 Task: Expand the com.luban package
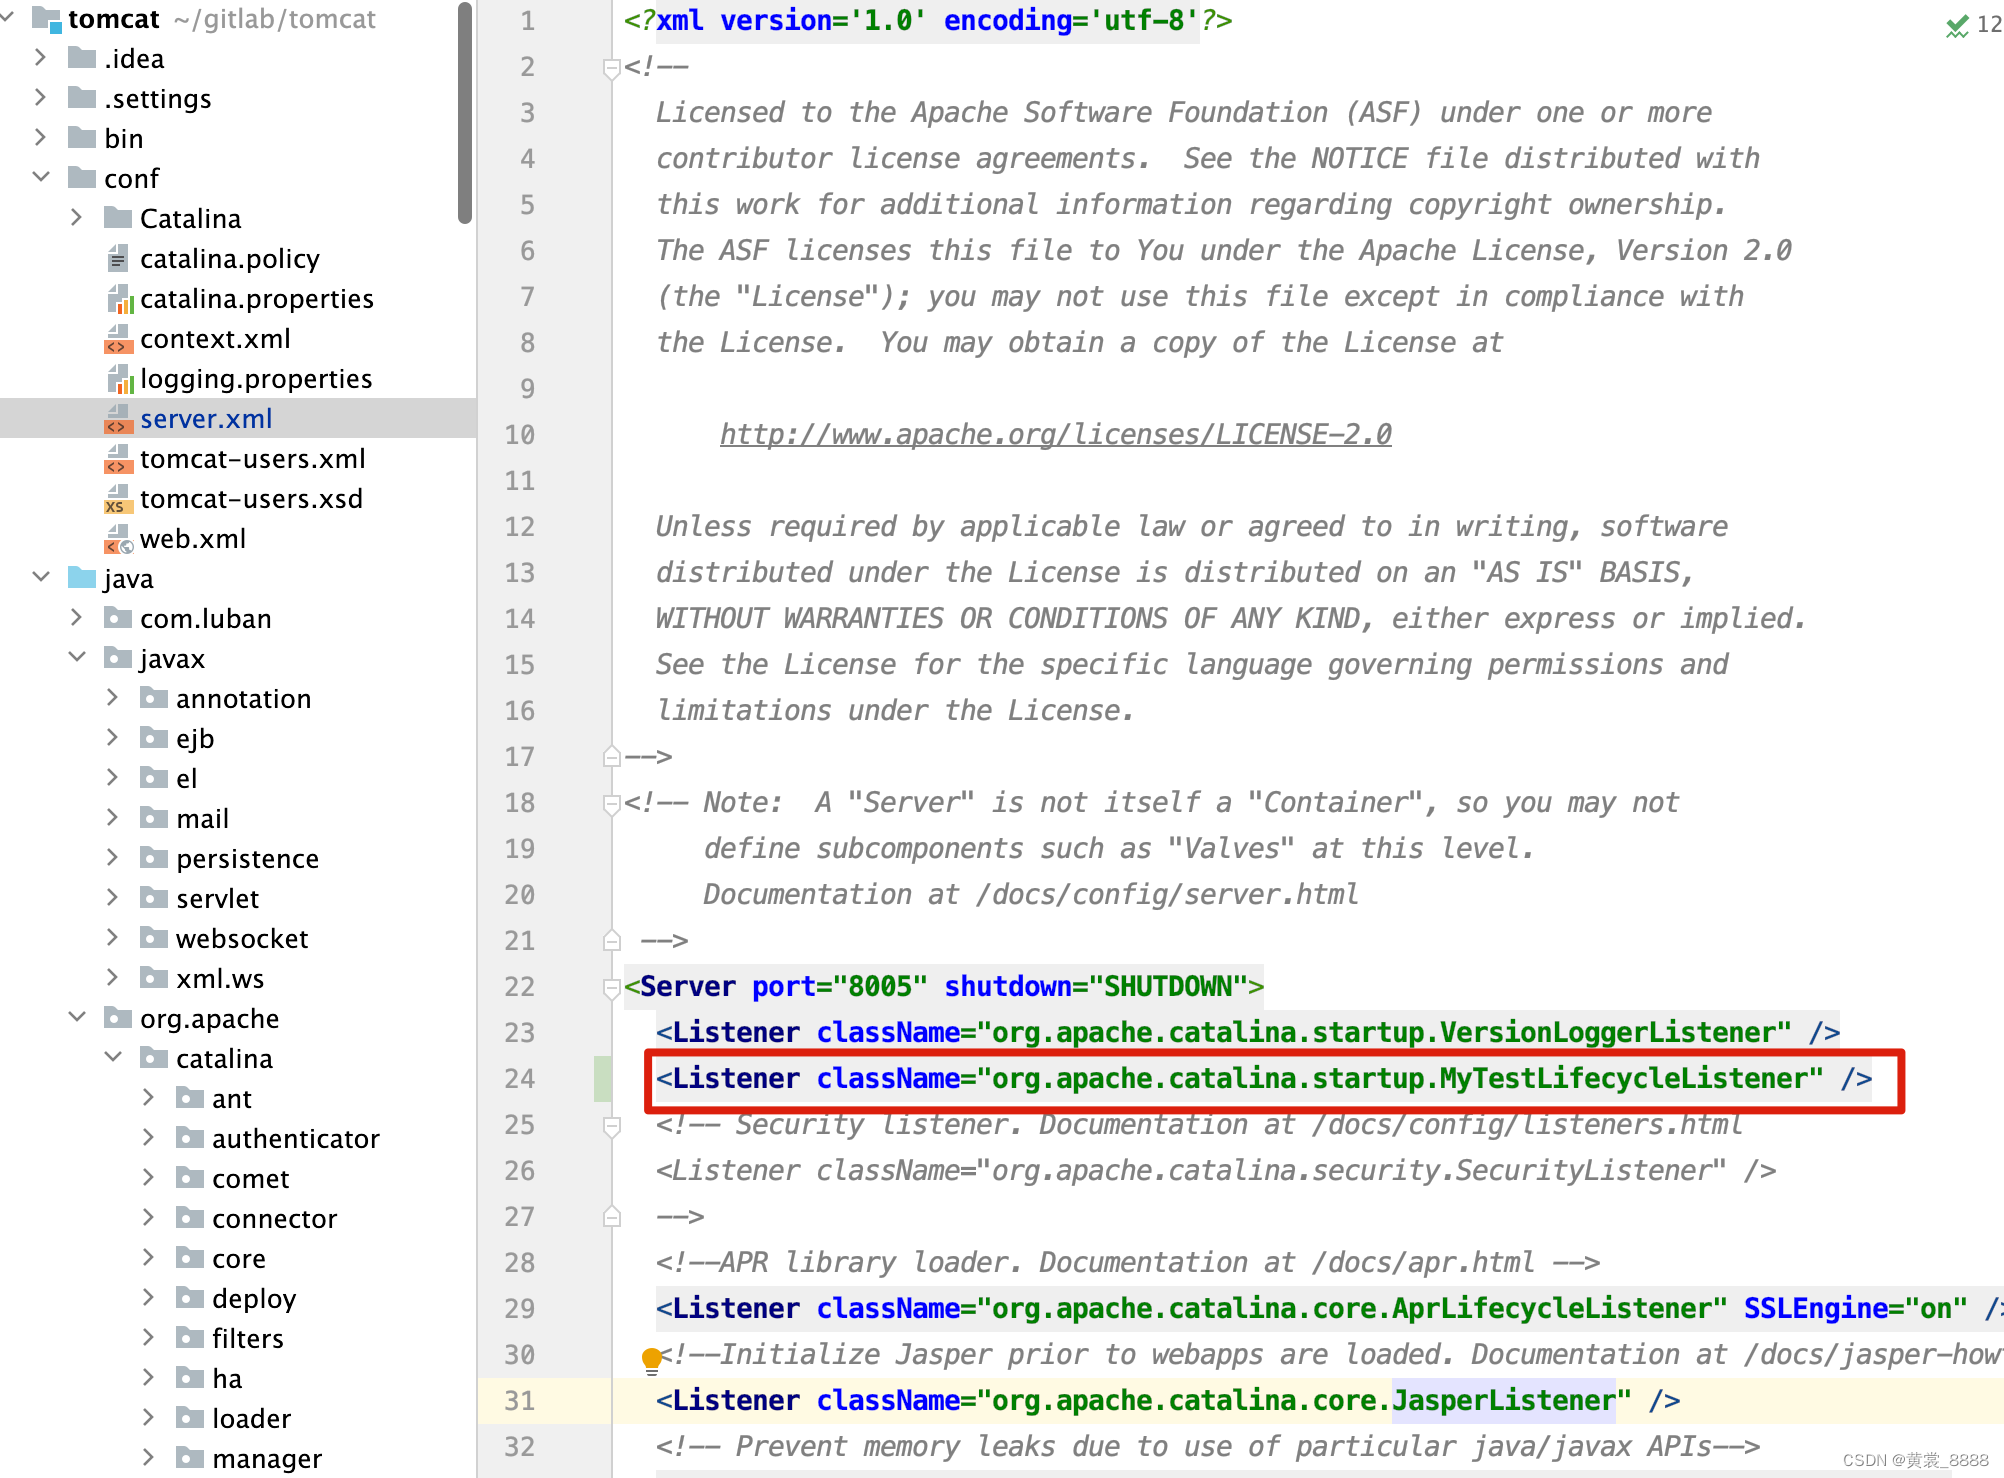(x=76, y=617)
